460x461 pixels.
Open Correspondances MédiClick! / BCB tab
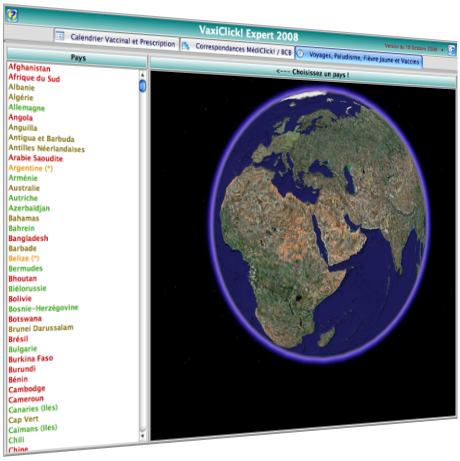point(237,49)
